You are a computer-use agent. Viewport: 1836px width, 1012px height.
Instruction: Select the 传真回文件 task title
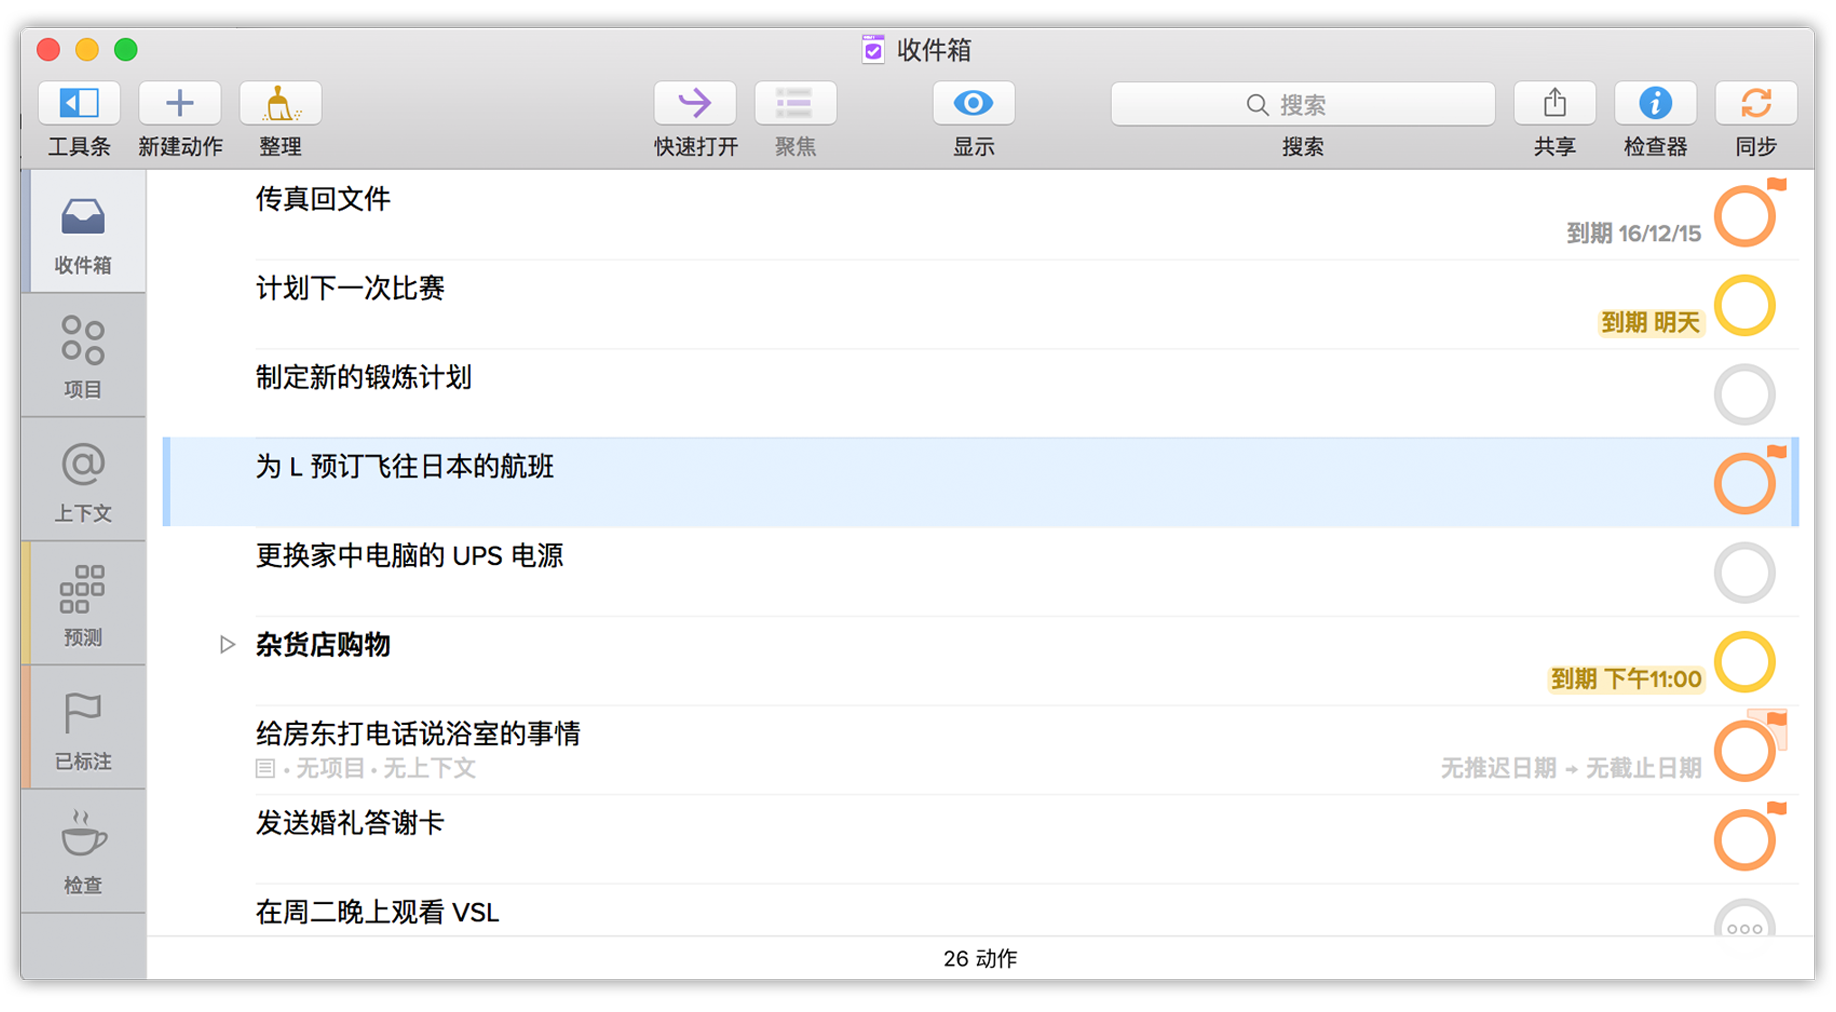pyautogui.click(x=323, y=199)
